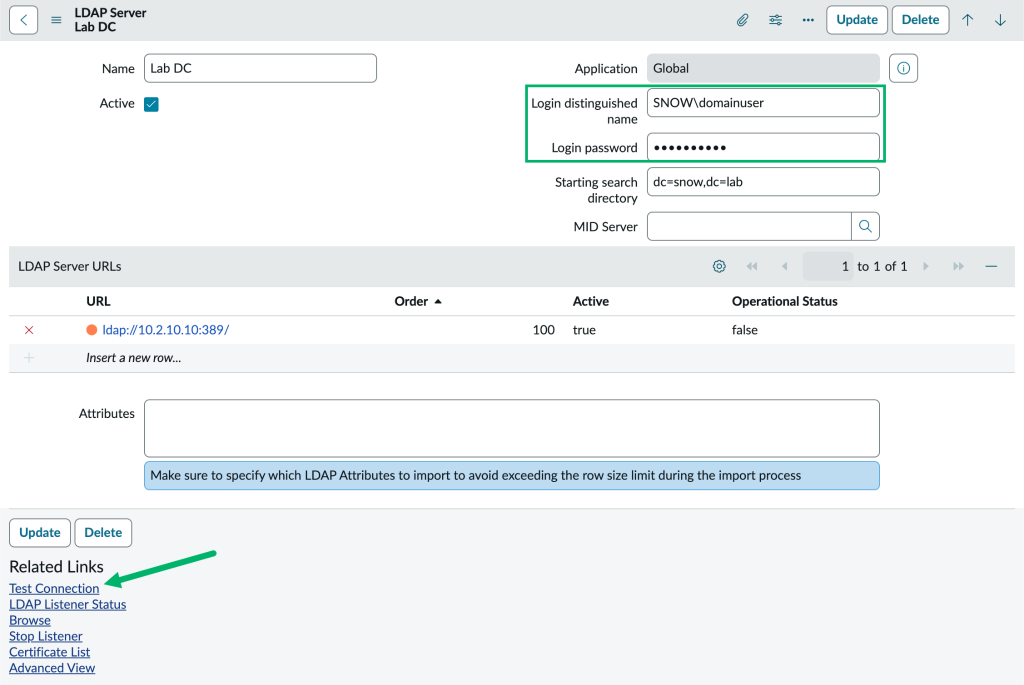The width and height of the screenshot is (1024, 685).
Task: Click the page number box showing 1
Action: [x=827, y=266]
